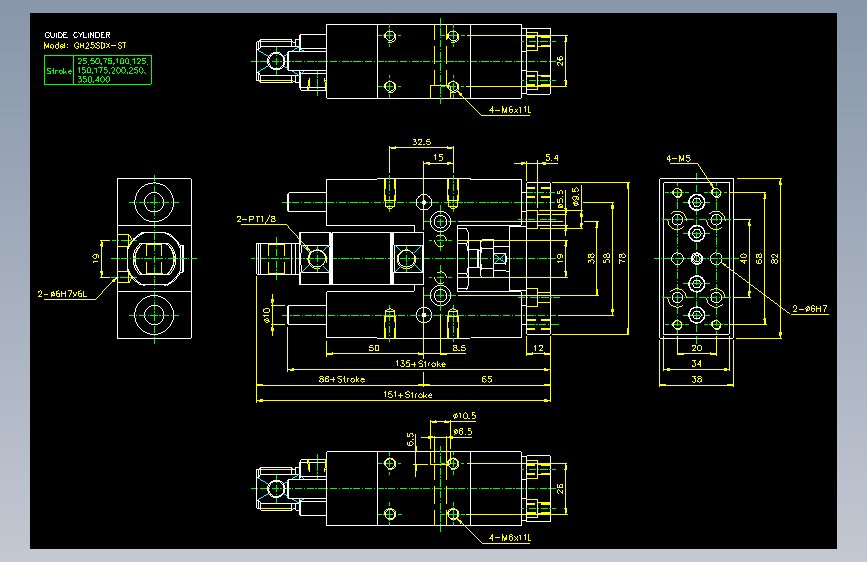Click the 26 dimension in the bottom view

click(x=560, y=488)
